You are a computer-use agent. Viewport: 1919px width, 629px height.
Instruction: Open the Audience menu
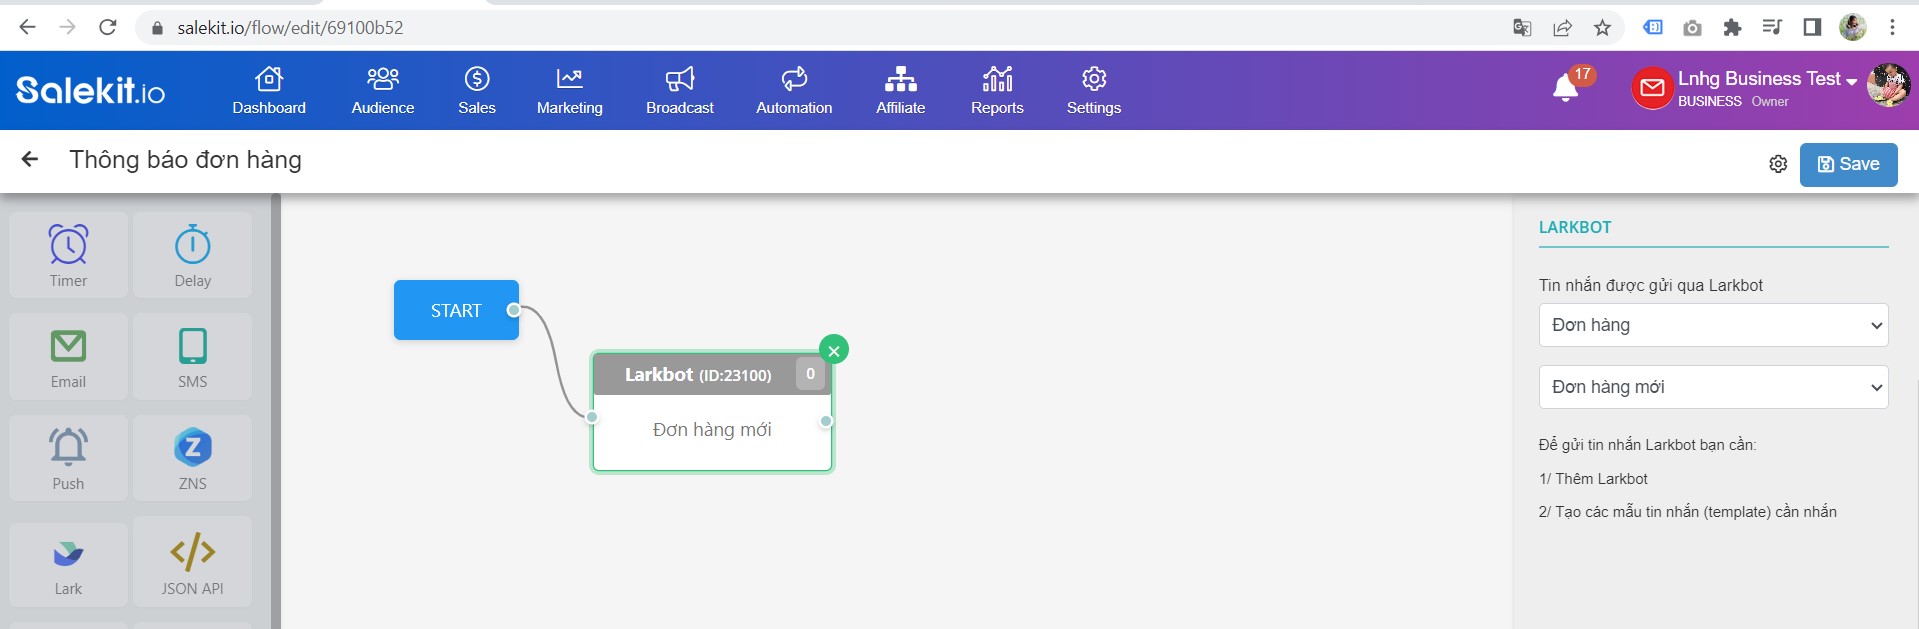(383, 91)
